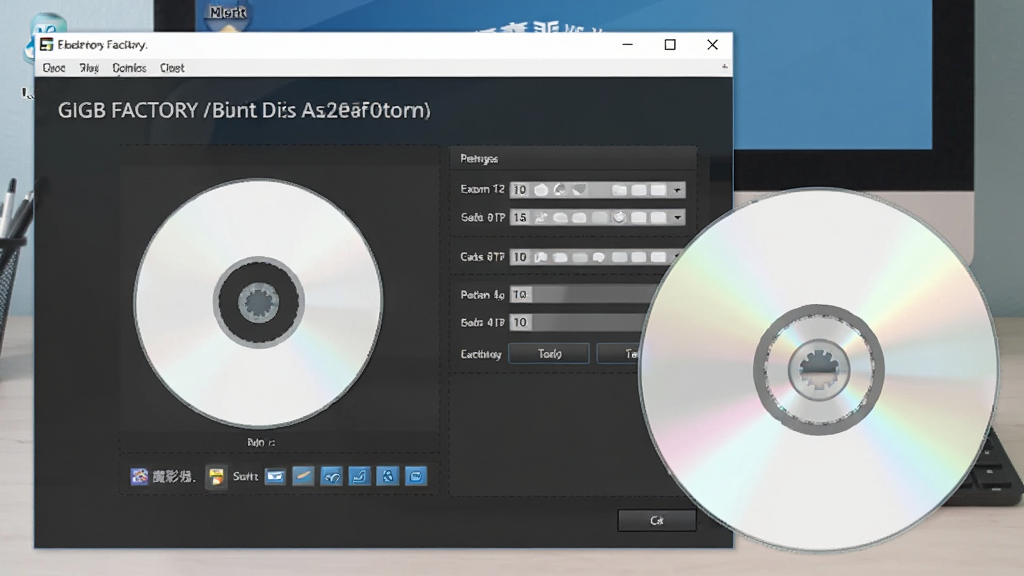The width and height of the screenshot is (1024, 576).
Task: Expand the Exom 12 dropdown arrow
Action: click(x=677, y=190)
